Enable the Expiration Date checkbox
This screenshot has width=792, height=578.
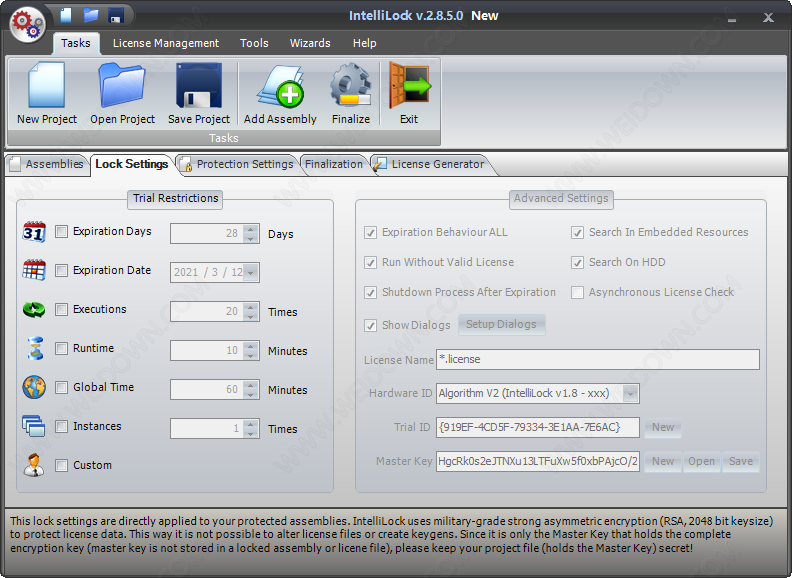(61, 270)
